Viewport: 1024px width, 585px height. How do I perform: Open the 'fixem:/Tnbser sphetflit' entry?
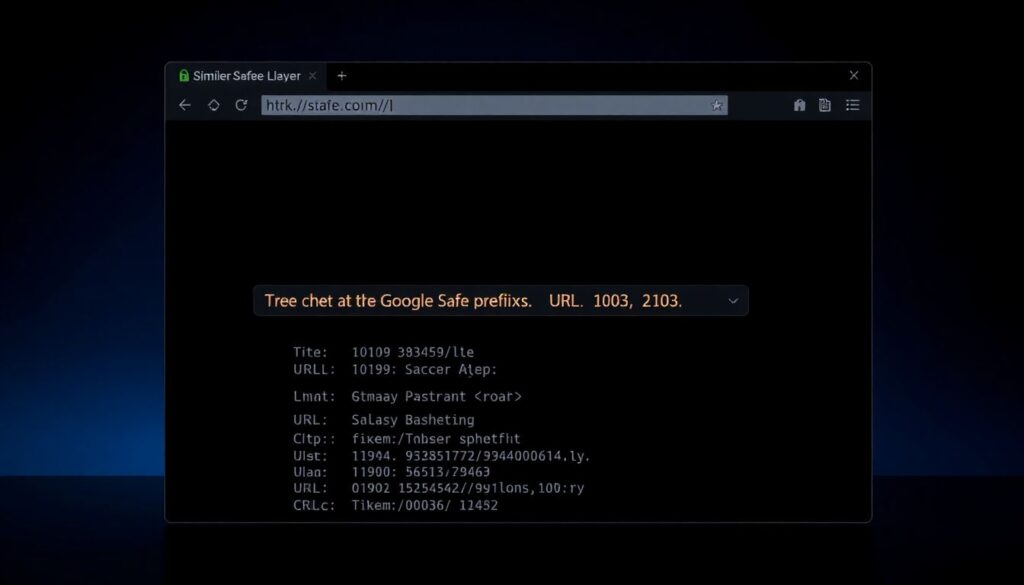click(x=436, y=438)
